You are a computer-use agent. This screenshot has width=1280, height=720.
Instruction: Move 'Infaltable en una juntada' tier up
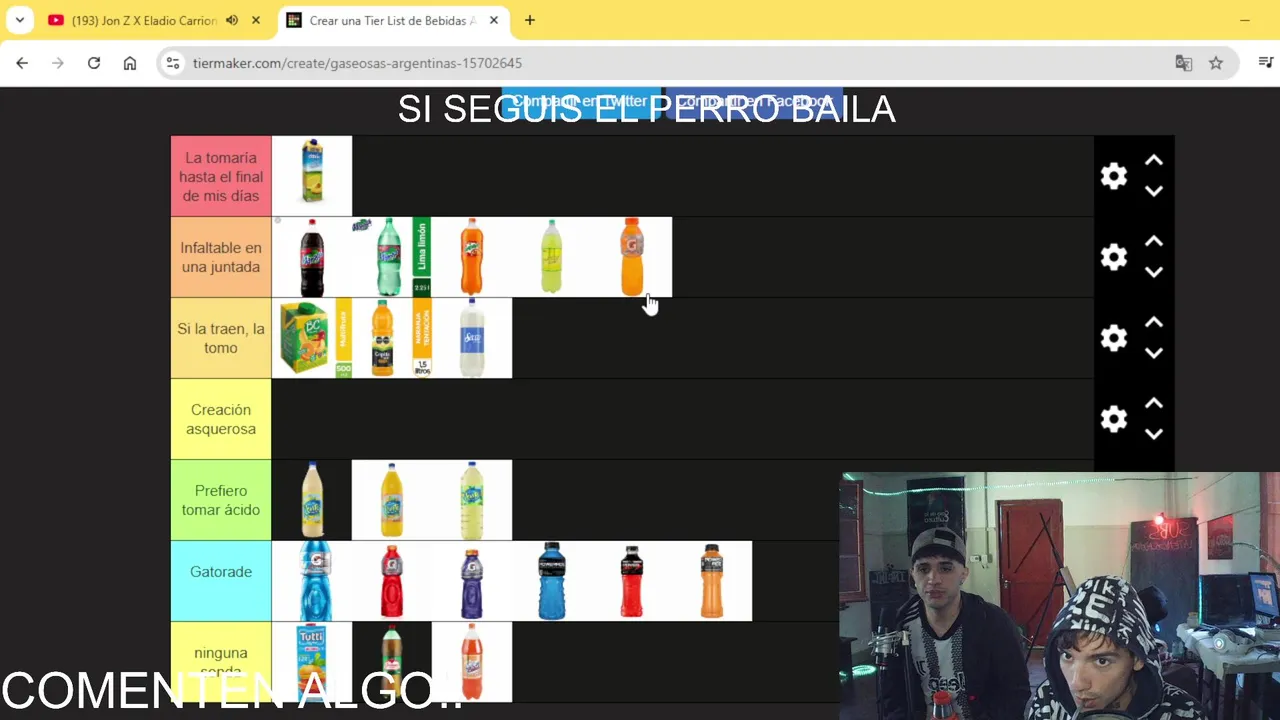(x=1153, y=241)
